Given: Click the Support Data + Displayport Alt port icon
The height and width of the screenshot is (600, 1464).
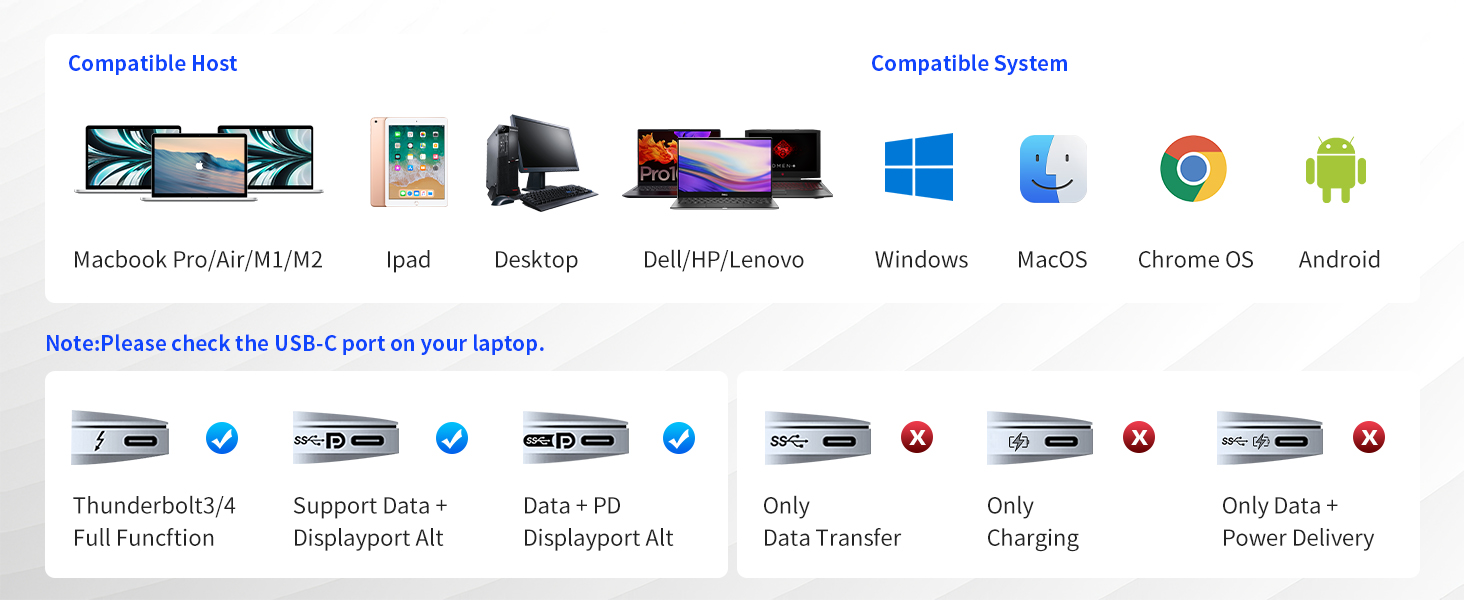Looking at the screenshot, I should pos(346,438).
